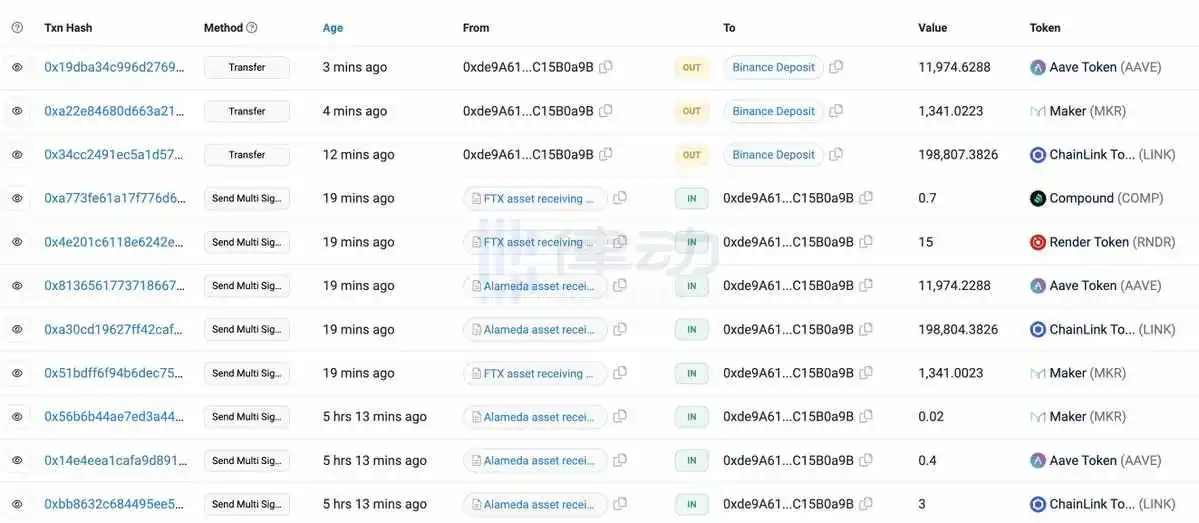This screenshot has width=1199, height=523.
Task: Toggle the eye preview for transaction 0xa773fe61a17f776d6
Action: pyautogui.click(x=17, y=198)
